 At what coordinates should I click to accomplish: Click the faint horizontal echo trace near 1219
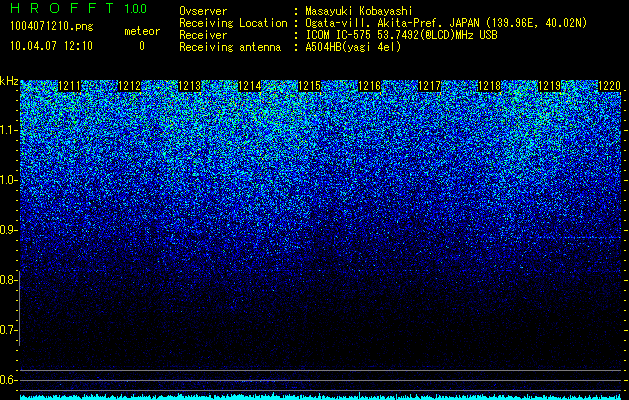[x=578, y=238]
